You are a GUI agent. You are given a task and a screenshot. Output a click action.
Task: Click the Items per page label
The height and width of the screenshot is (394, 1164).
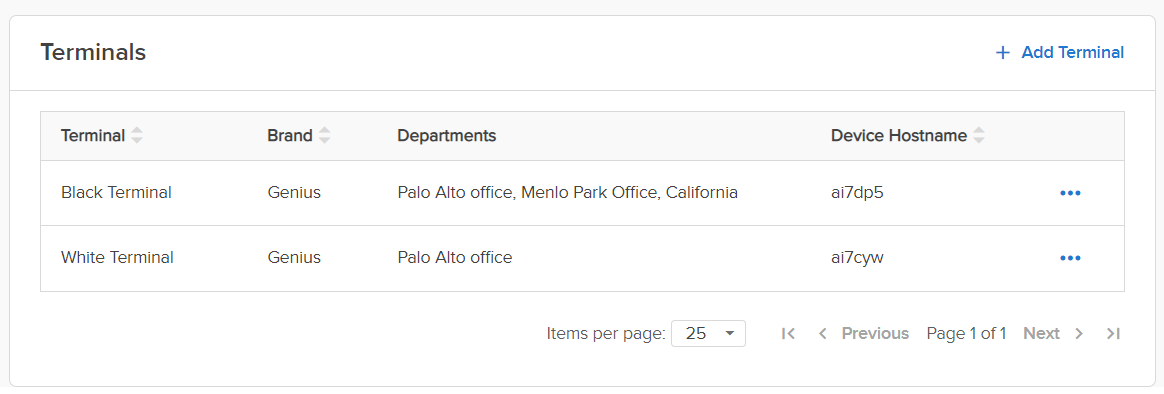(606, 334)
